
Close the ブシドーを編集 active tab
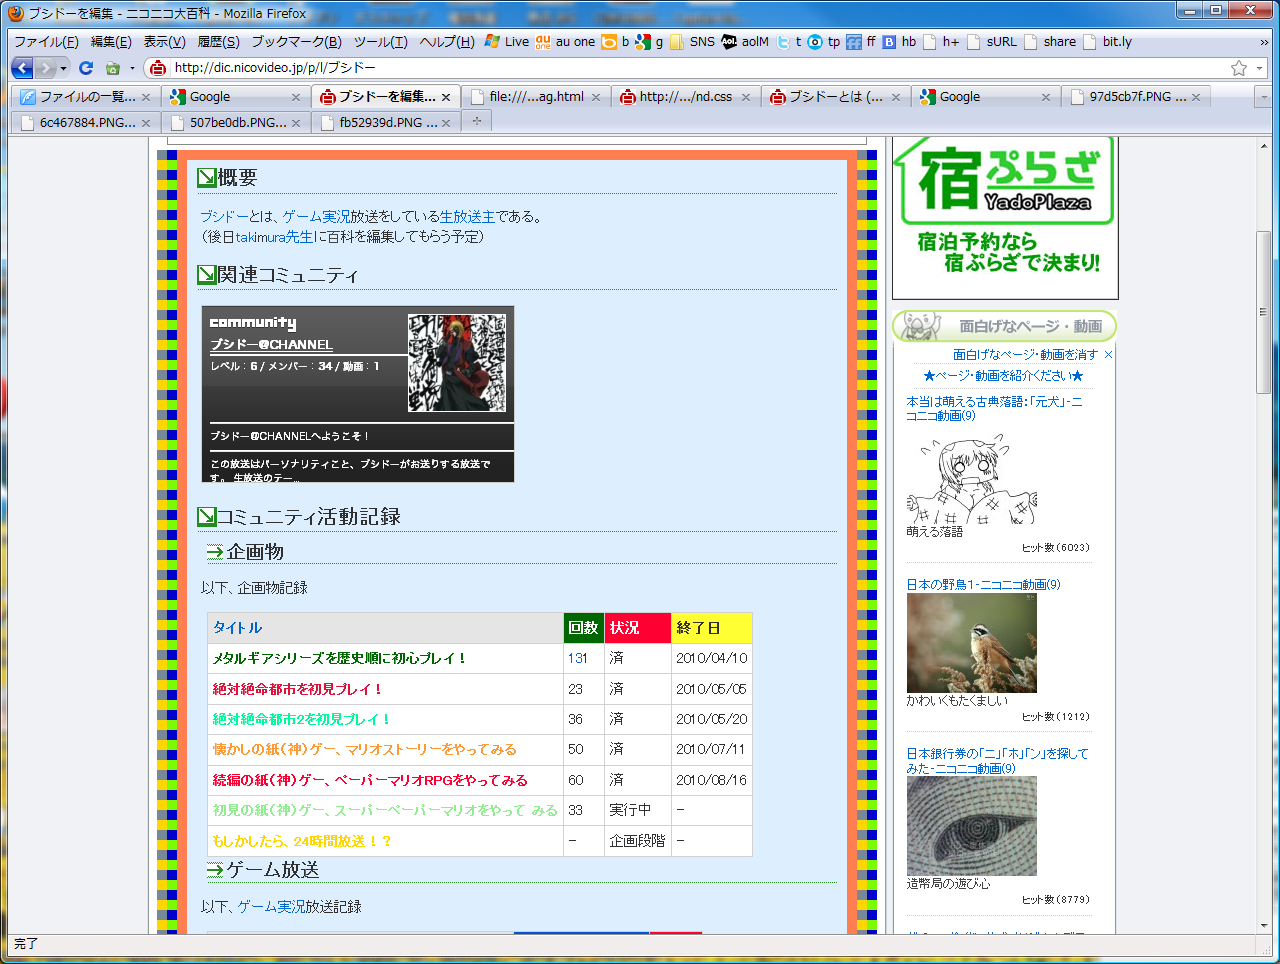click(446, 97)
